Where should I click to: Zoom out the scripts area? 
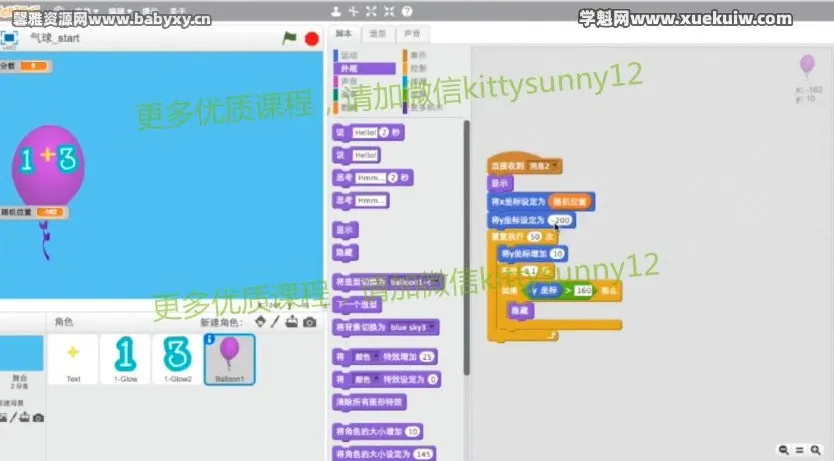(785, 450)
